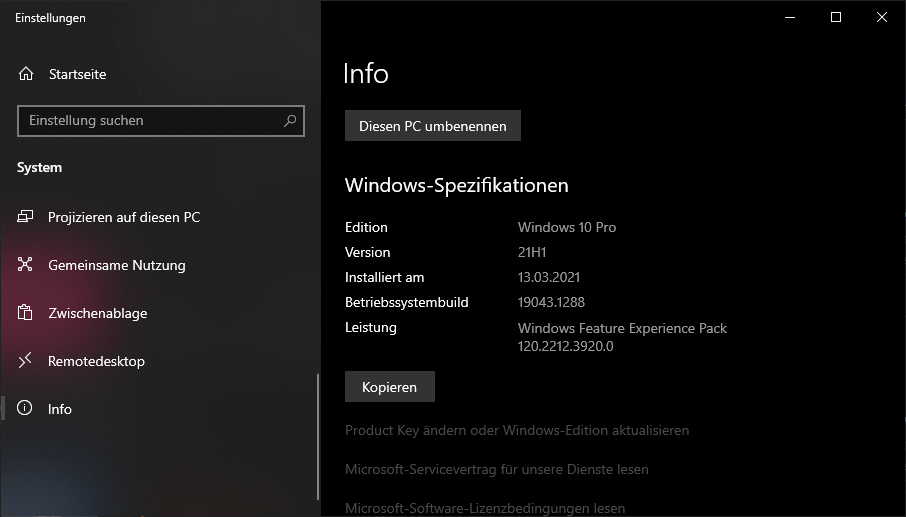This screenshot has width=906, height=517.
Task: Maximize the Einstellungen window
Action: click(x=836, y=17)
